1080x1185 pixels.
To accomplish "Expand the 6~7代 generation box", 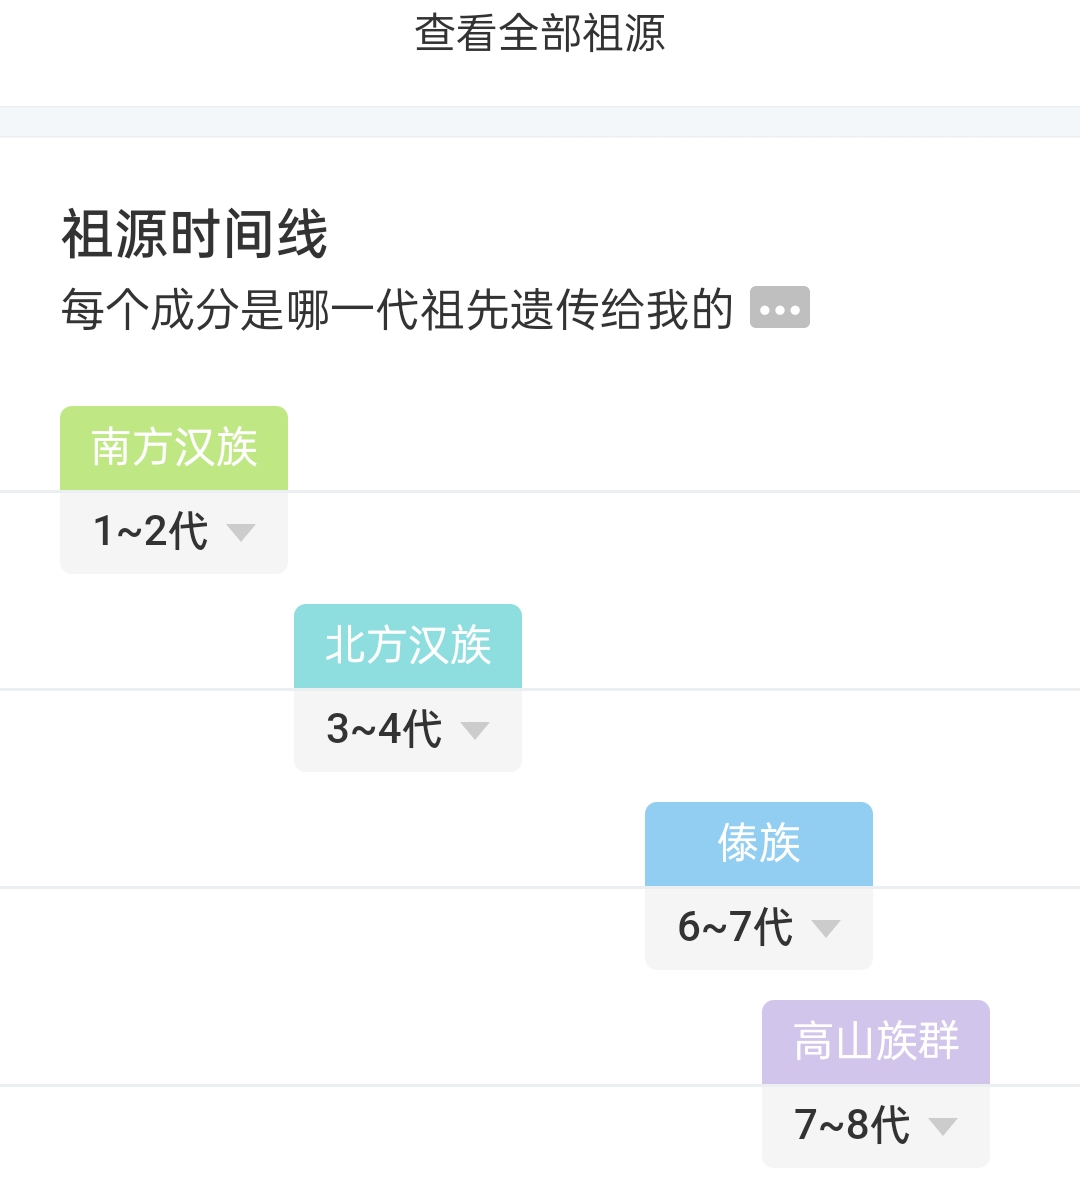I will (x=759, y=928).
